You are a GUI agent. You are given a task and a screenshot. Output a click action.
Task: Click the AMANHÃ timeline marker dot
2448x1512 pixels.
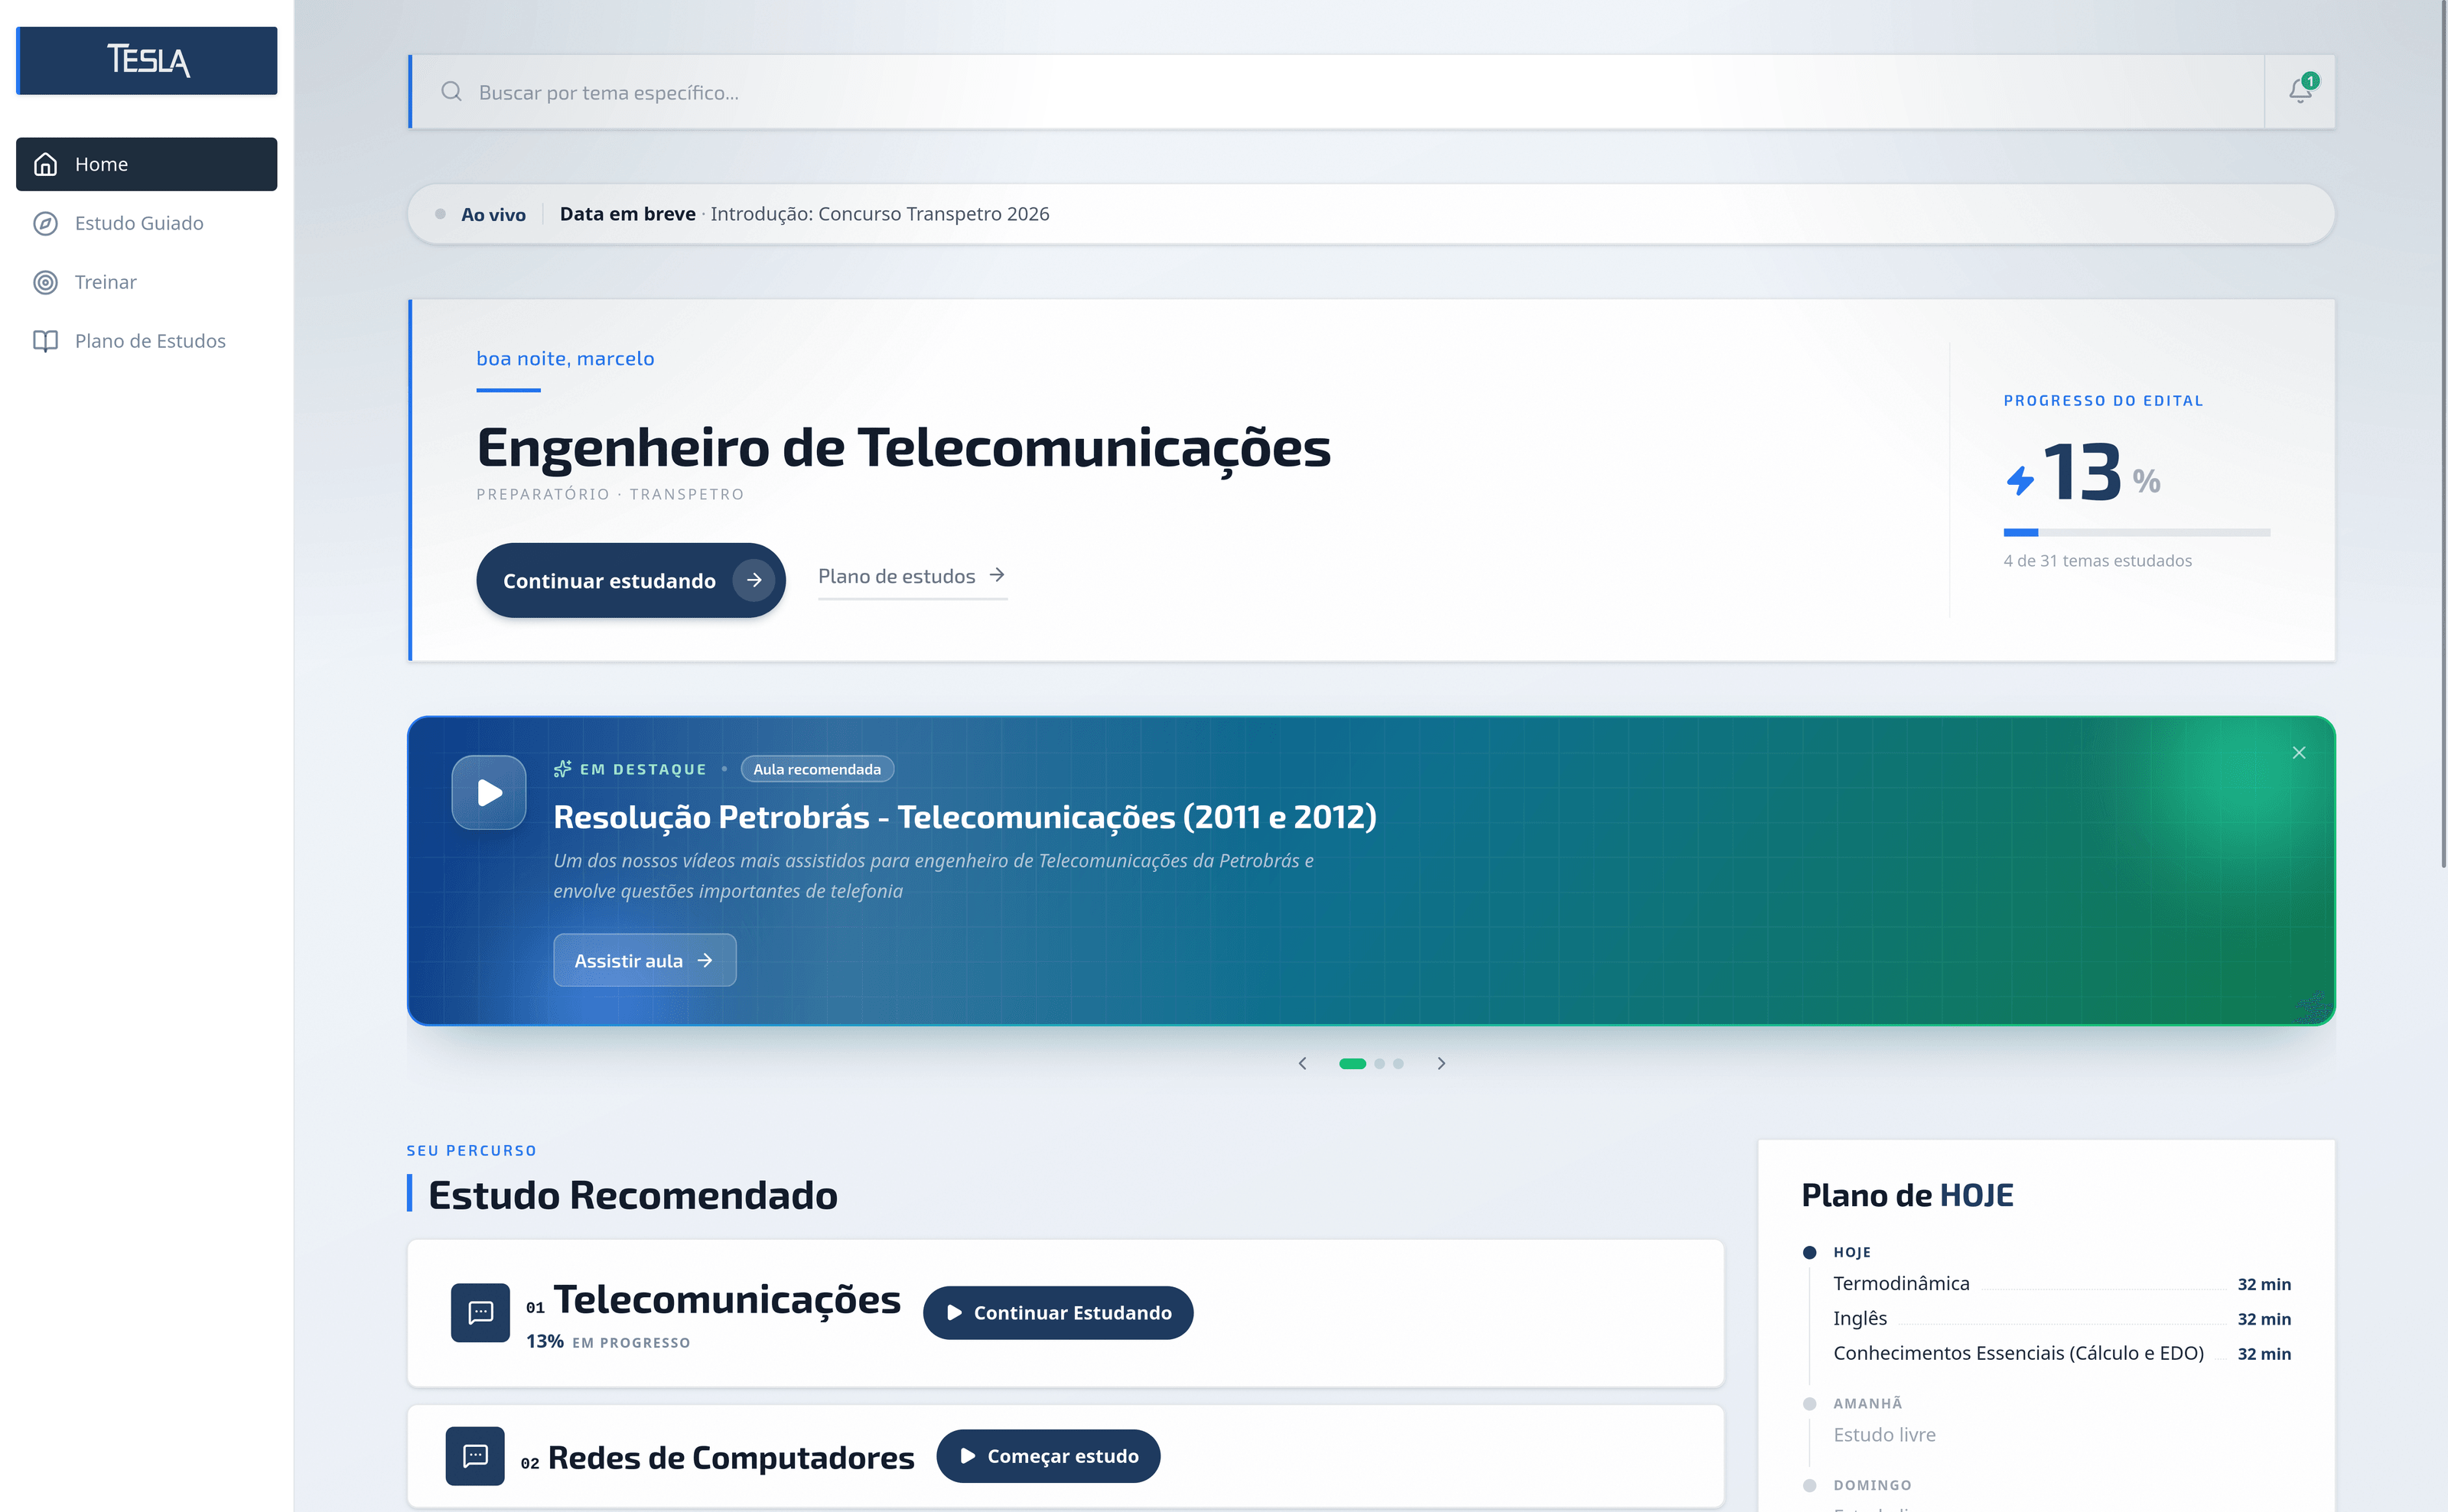coord(1809,1404)
